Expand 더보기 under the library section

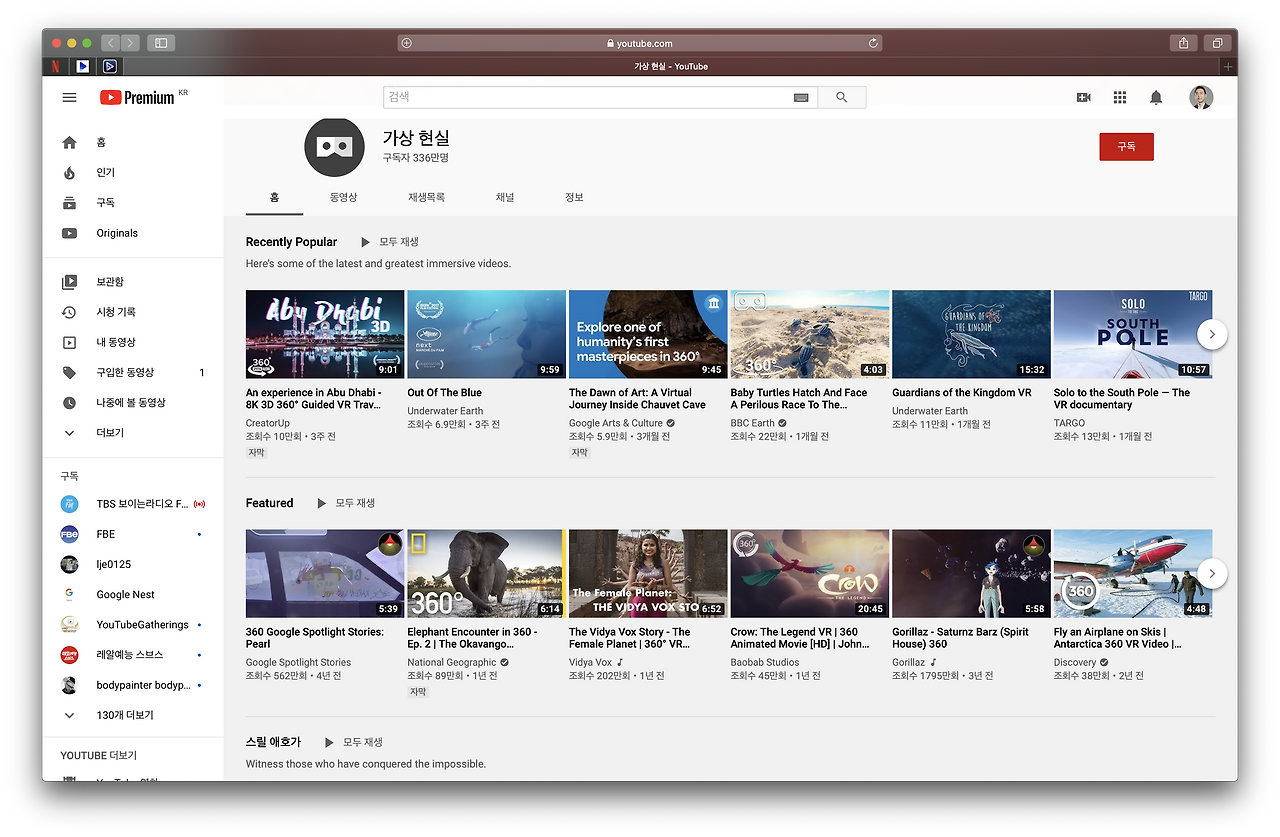point(133,433)
